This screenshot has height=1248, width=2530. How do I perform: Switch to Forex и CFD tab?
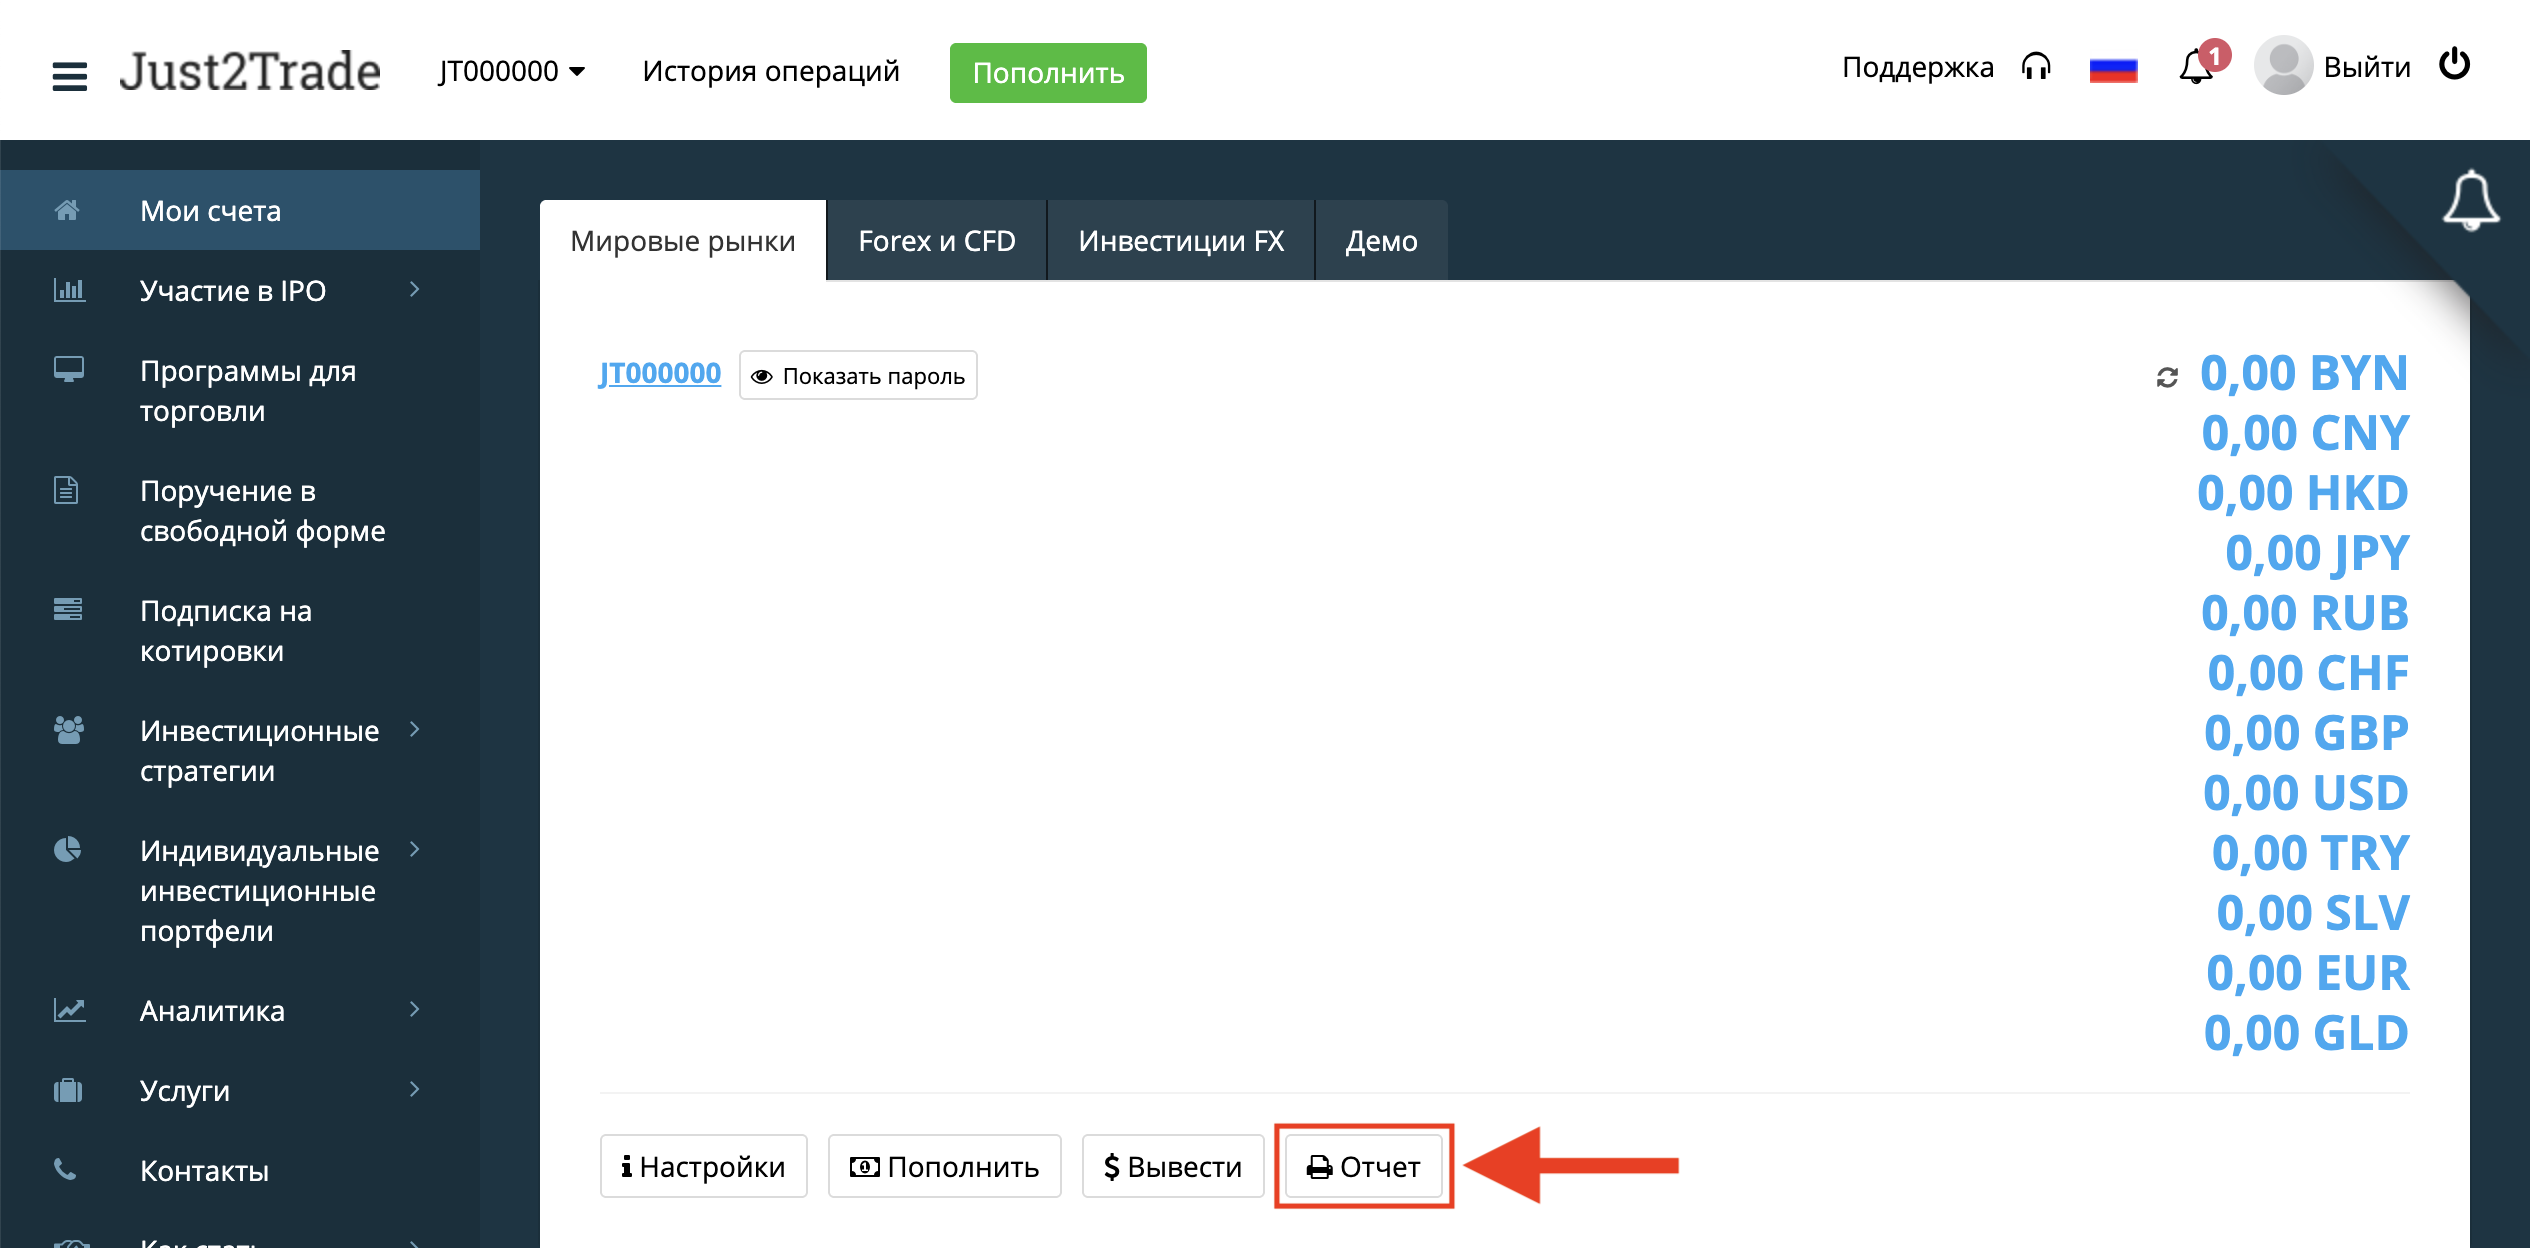936,241
